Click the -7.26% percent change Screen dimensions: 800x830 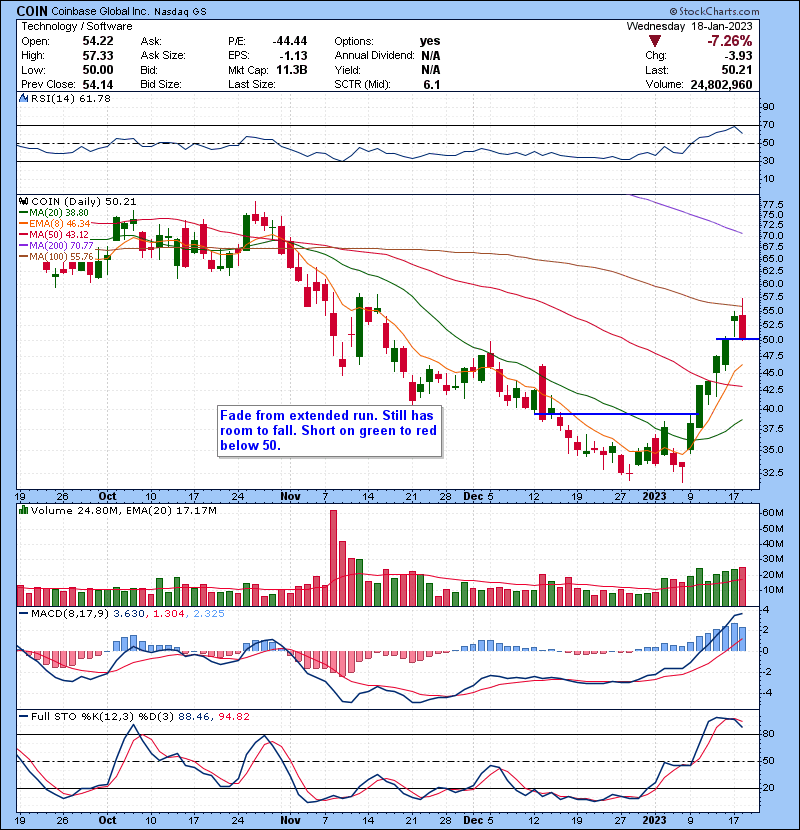click(x=730, y=41)
